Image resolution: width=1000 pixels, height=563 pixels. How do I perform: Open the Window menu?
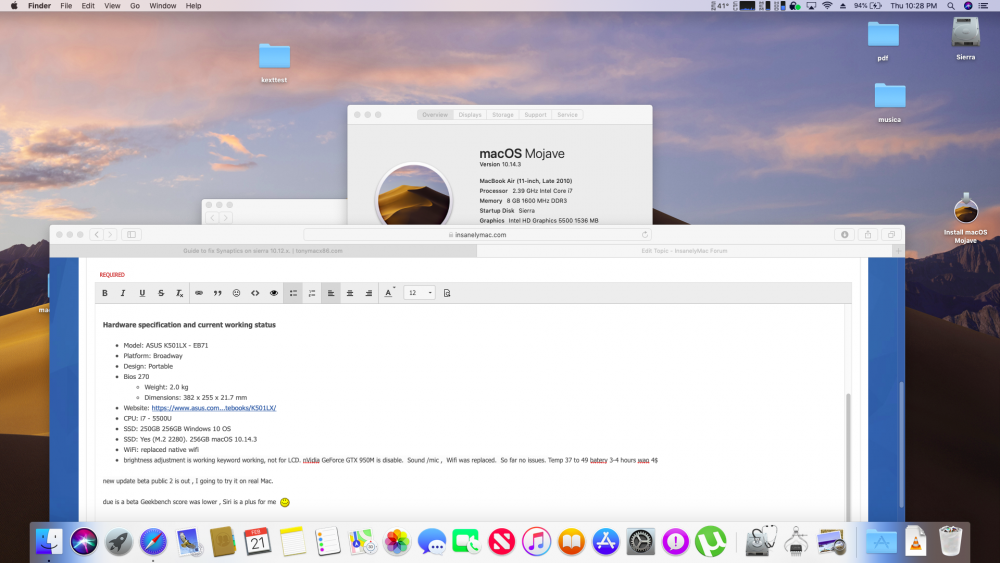163,6
